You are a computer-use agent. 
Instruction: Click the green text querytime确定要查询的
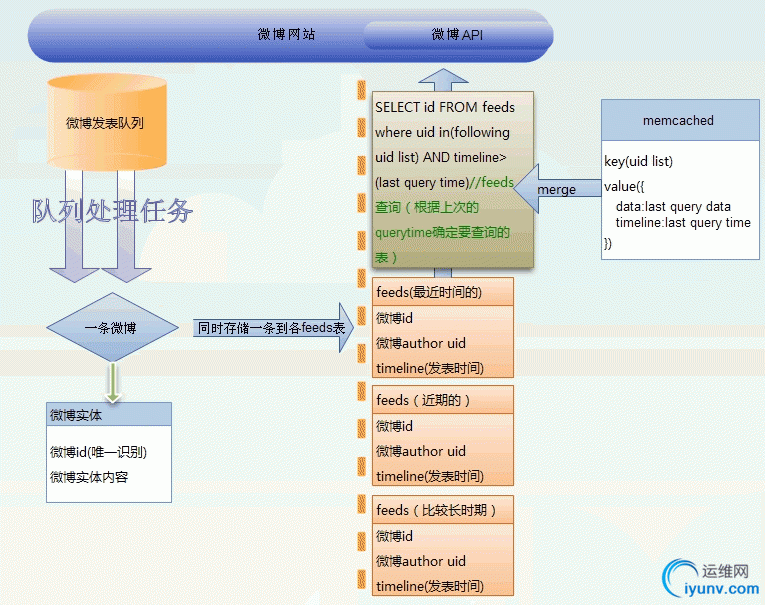pyautogui.click(x=442, y=232)
